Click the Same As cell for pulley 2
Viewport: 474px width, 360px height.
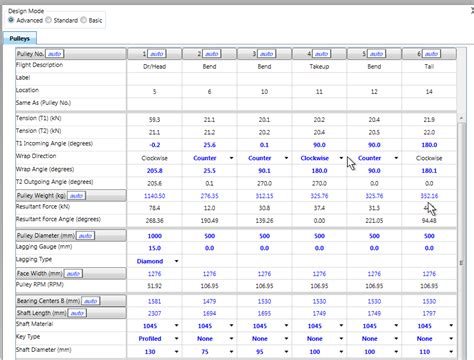(210, 104)
